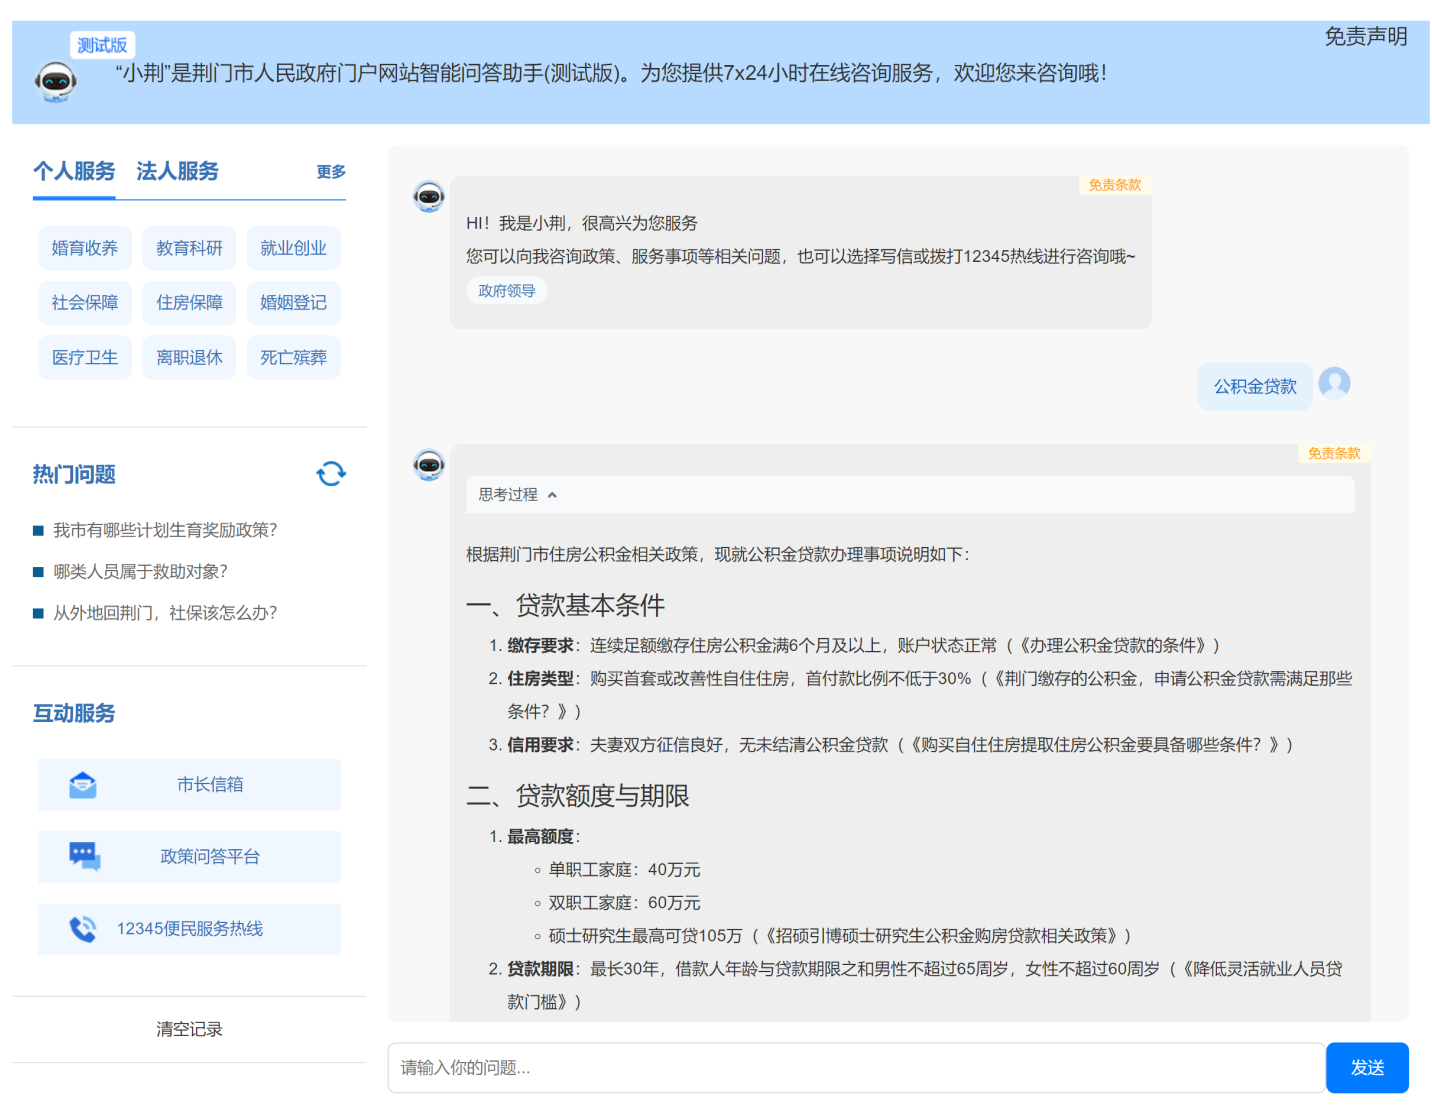Click the 12345便民服务热线 phone icon

(83, 928)
